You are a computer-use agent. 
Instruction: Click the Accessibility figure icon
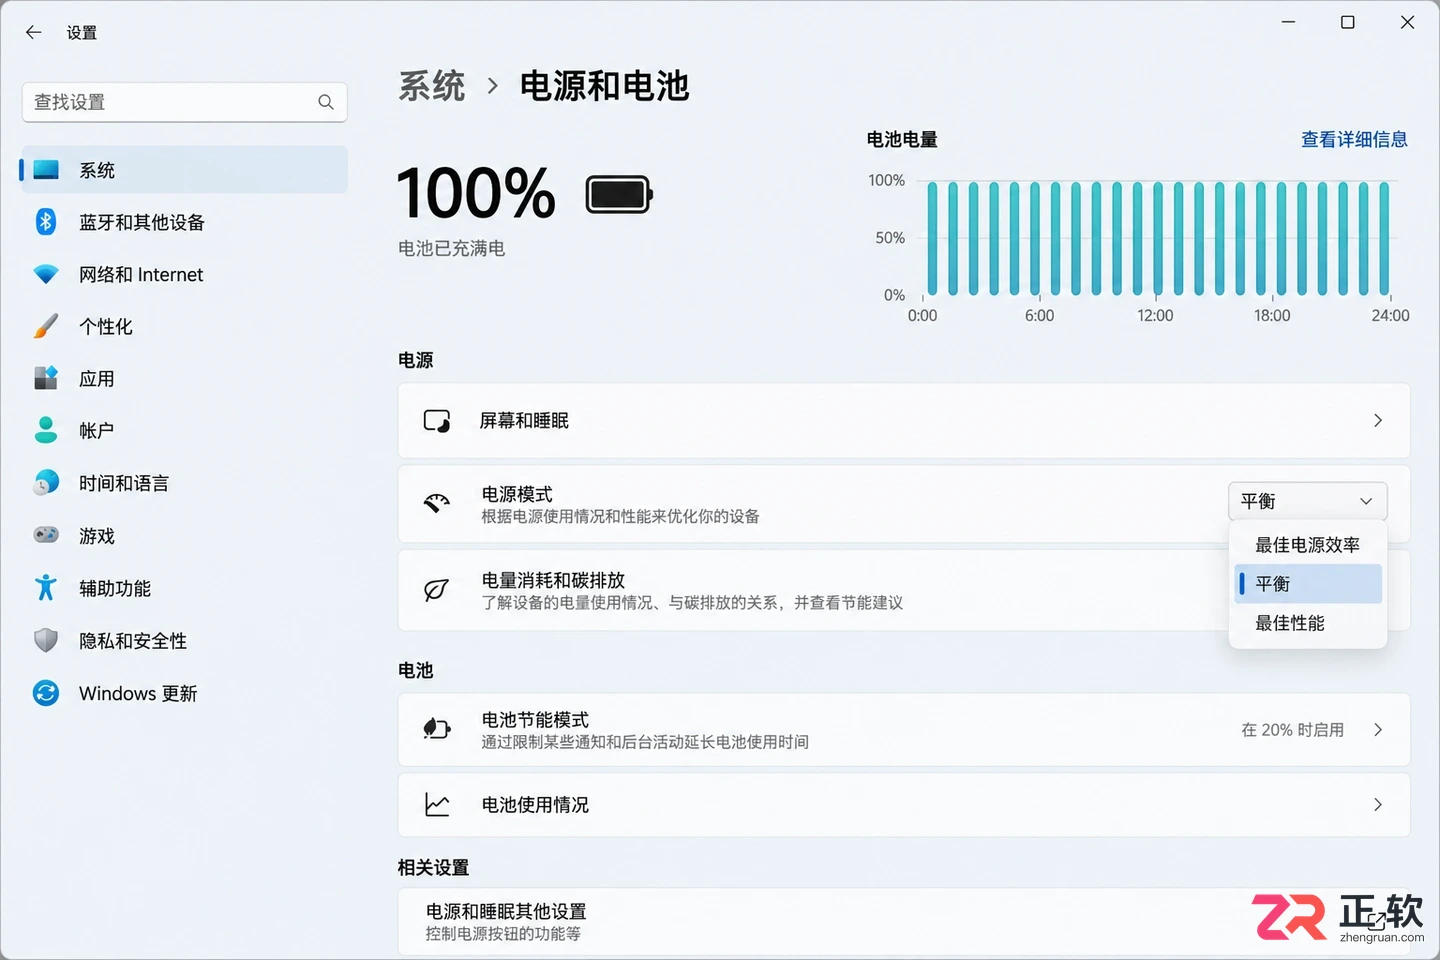(x=46, y=588)
